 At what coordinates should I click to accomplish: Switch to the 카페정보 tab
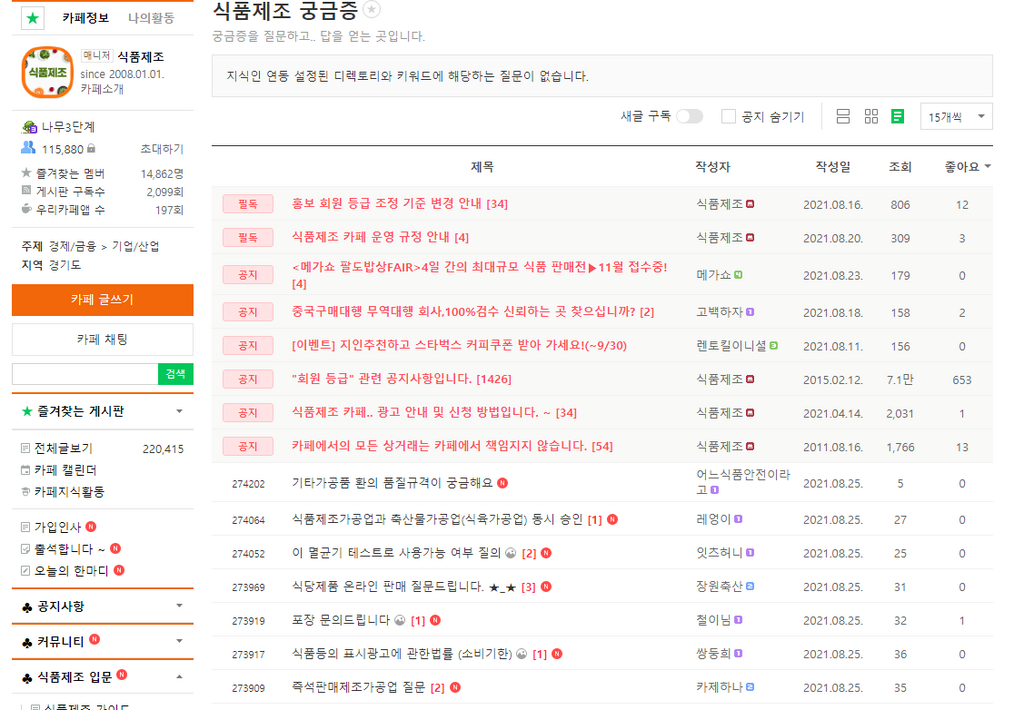86,18
